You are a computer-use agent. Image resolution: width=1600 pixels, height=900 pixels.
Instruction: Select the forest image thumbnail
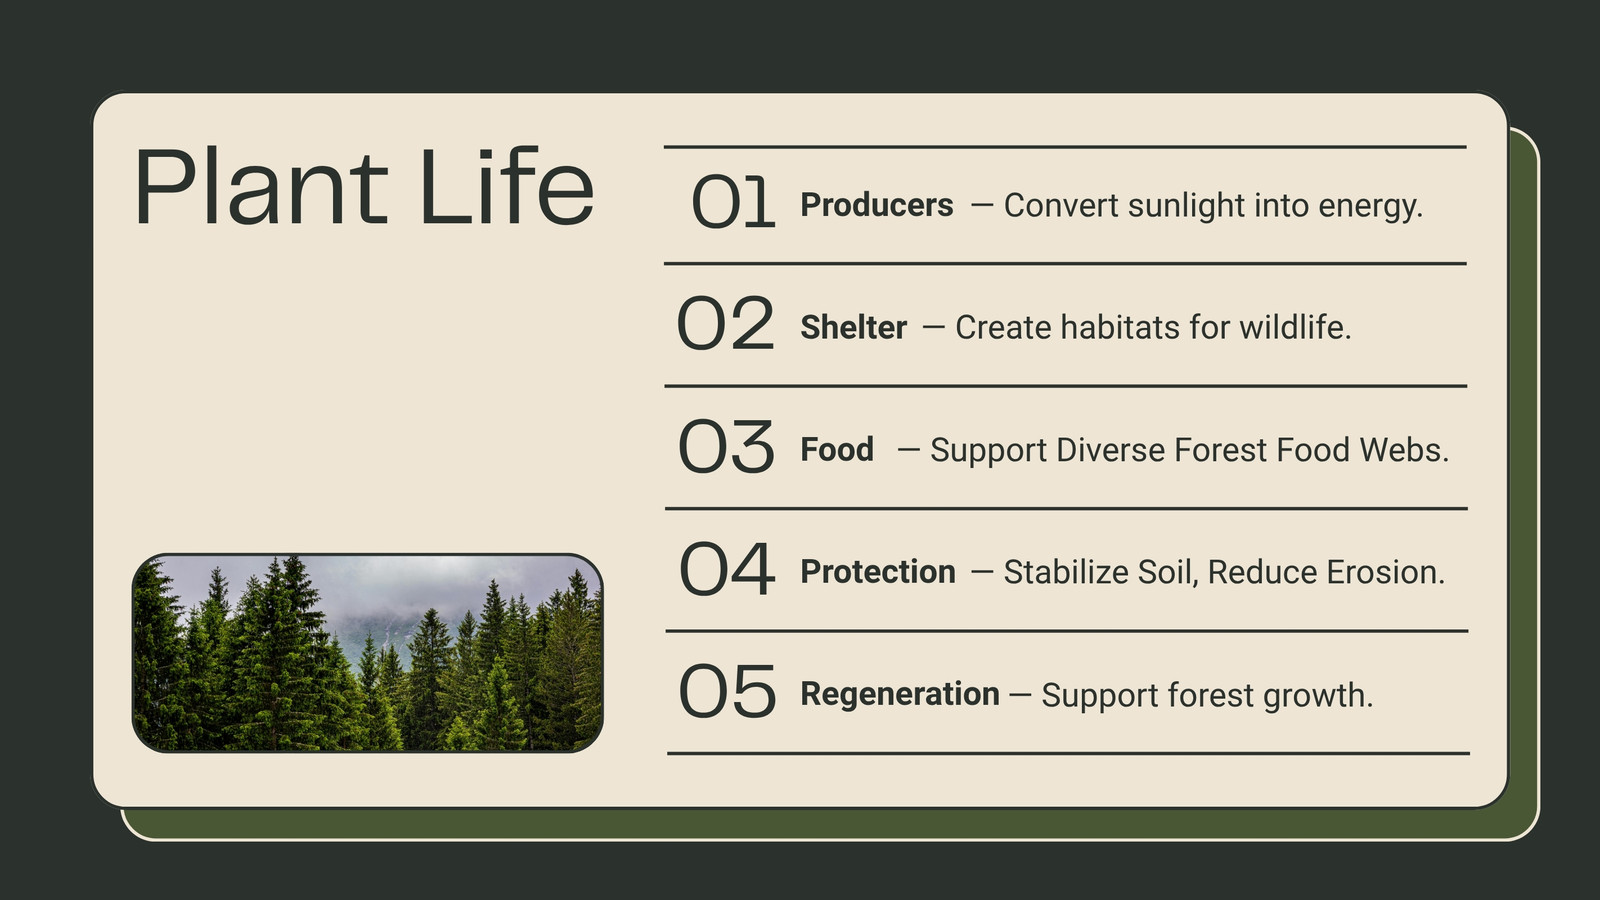(x=367, y=652)
